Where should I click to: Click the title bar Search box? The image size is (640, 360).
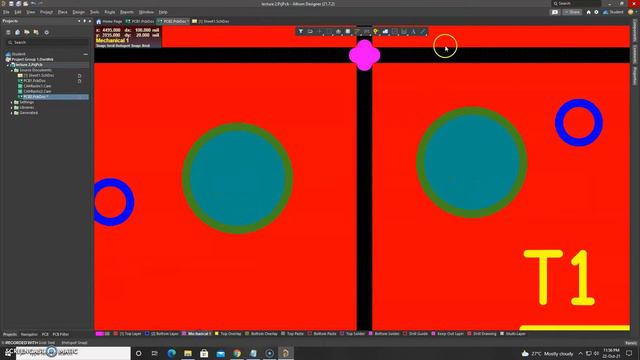point(576,4)
